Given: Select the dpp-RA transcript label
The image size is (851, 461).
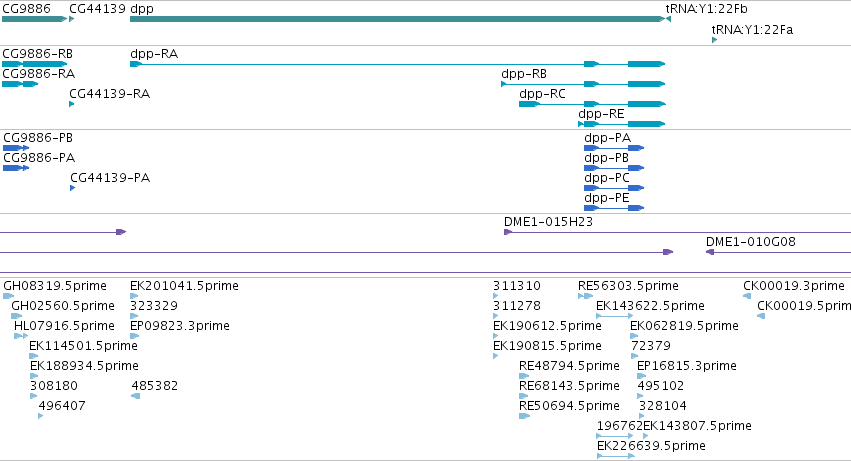Looking at the screenshot, I should click(x=154, y=54).
